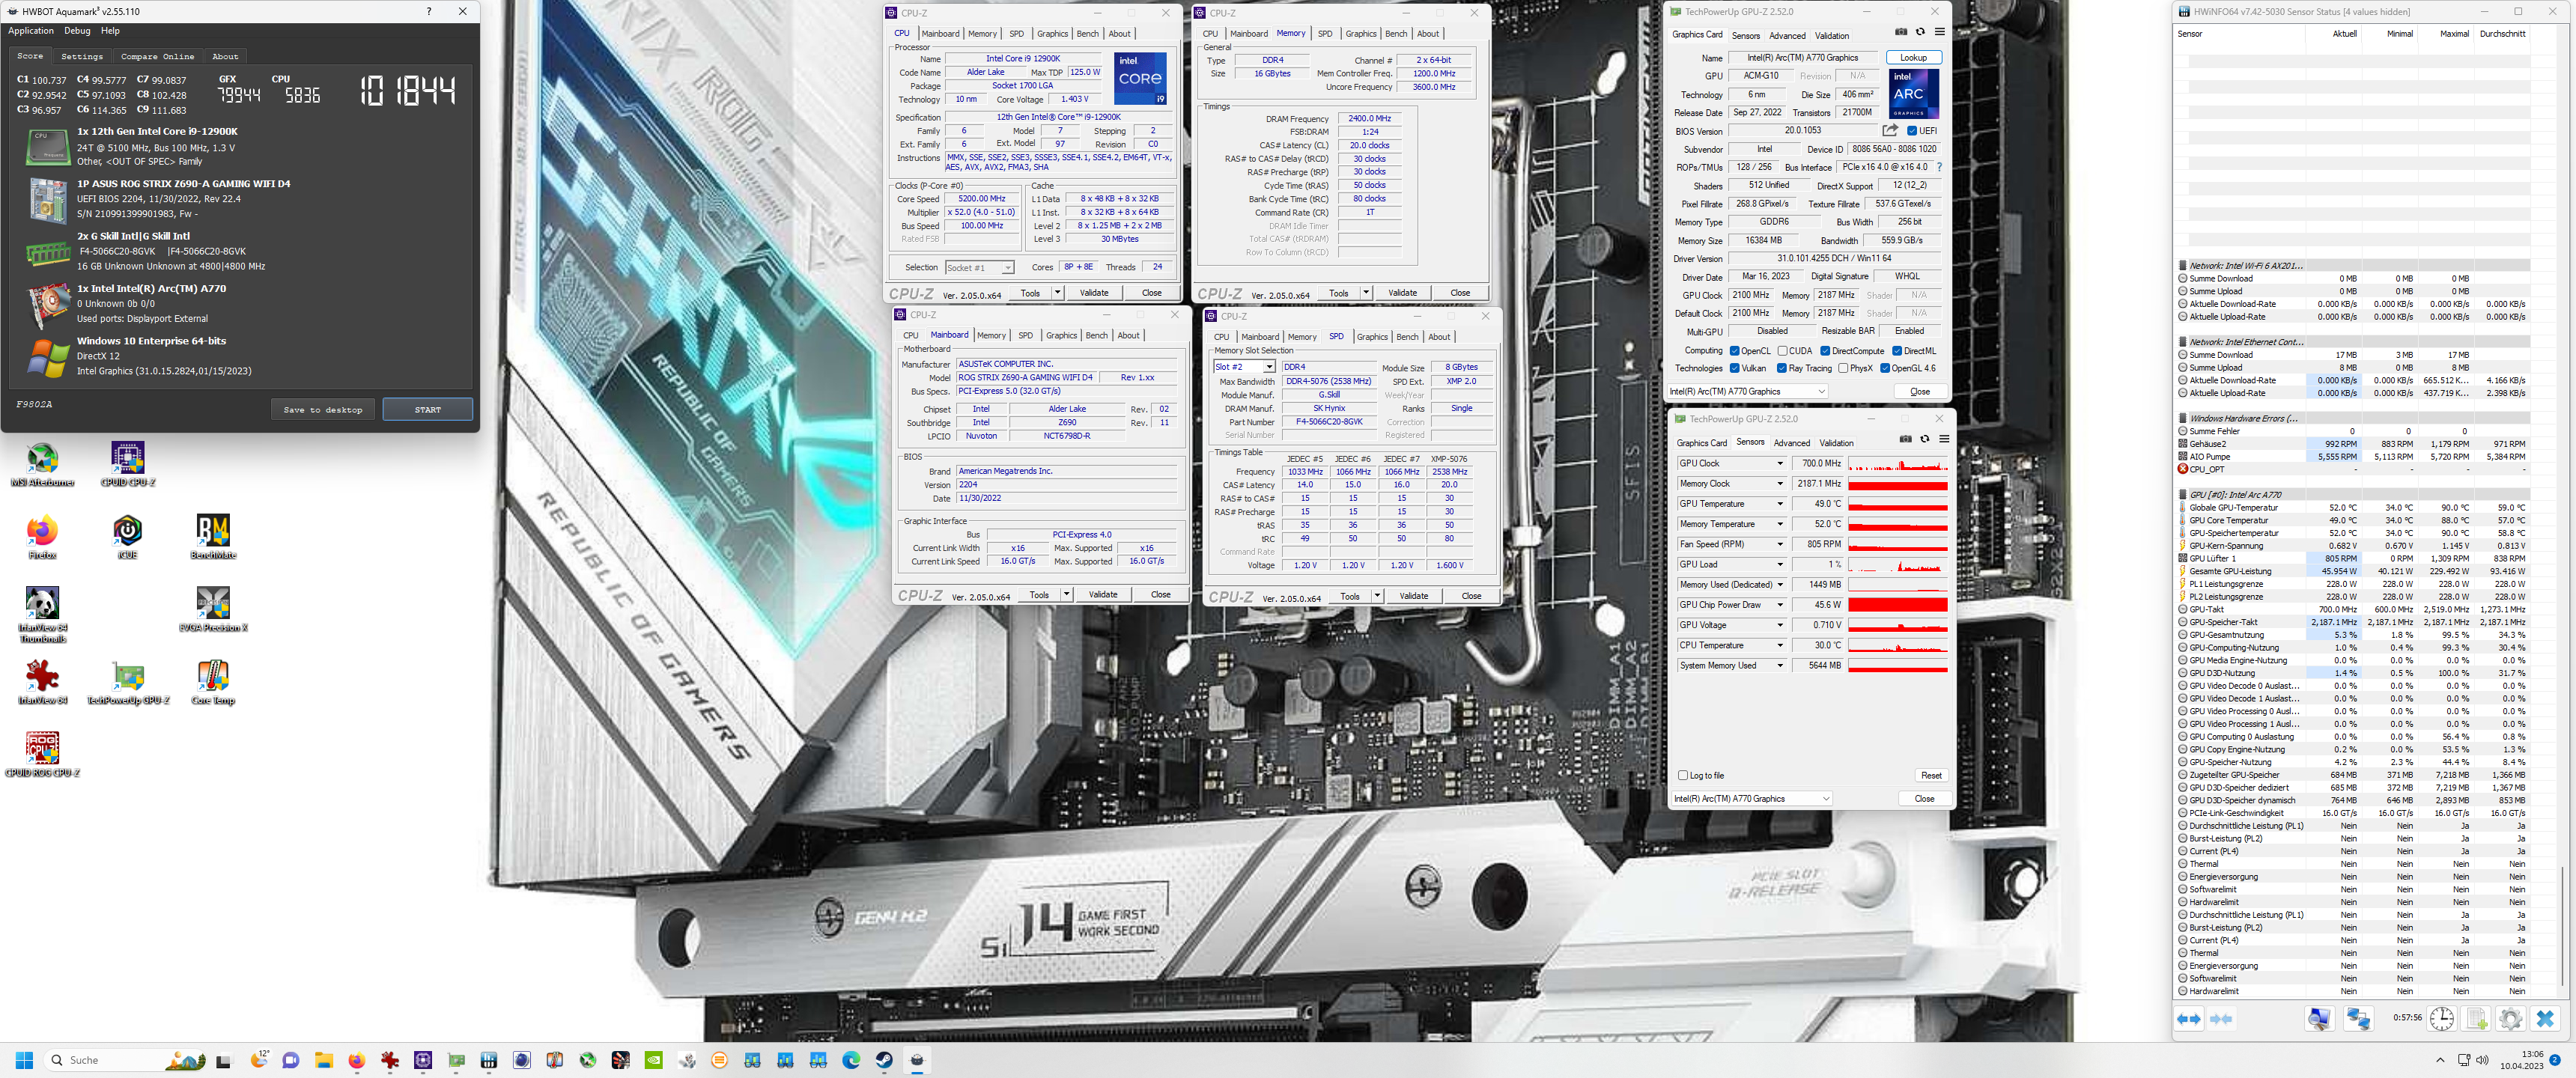This screenshot has height=1078, width=2576.
Task: Open GPU selector dropdown in GPU-Z Sensors window
Action: (1752, 798)
